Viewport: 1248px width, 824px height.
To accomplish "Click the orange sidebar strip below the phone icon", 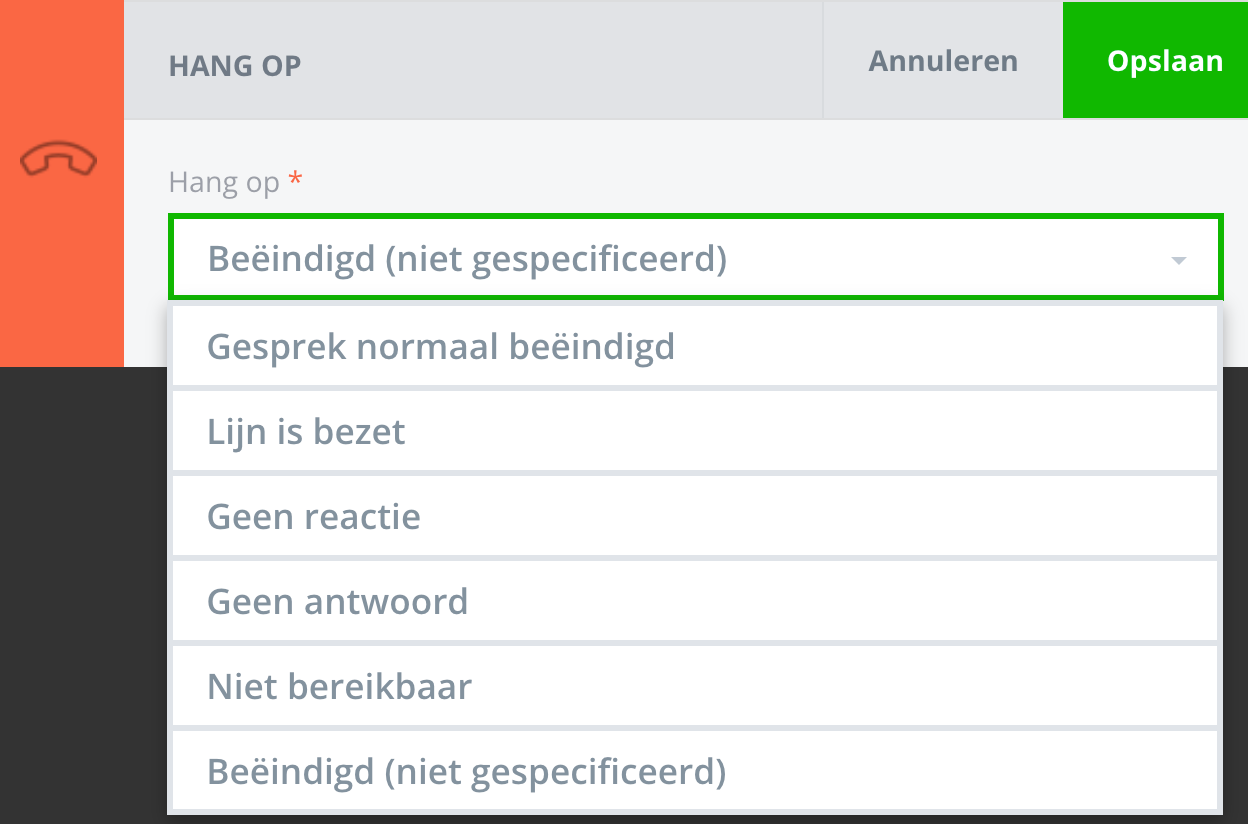I will pyautogui.click(x=60, y=280).
